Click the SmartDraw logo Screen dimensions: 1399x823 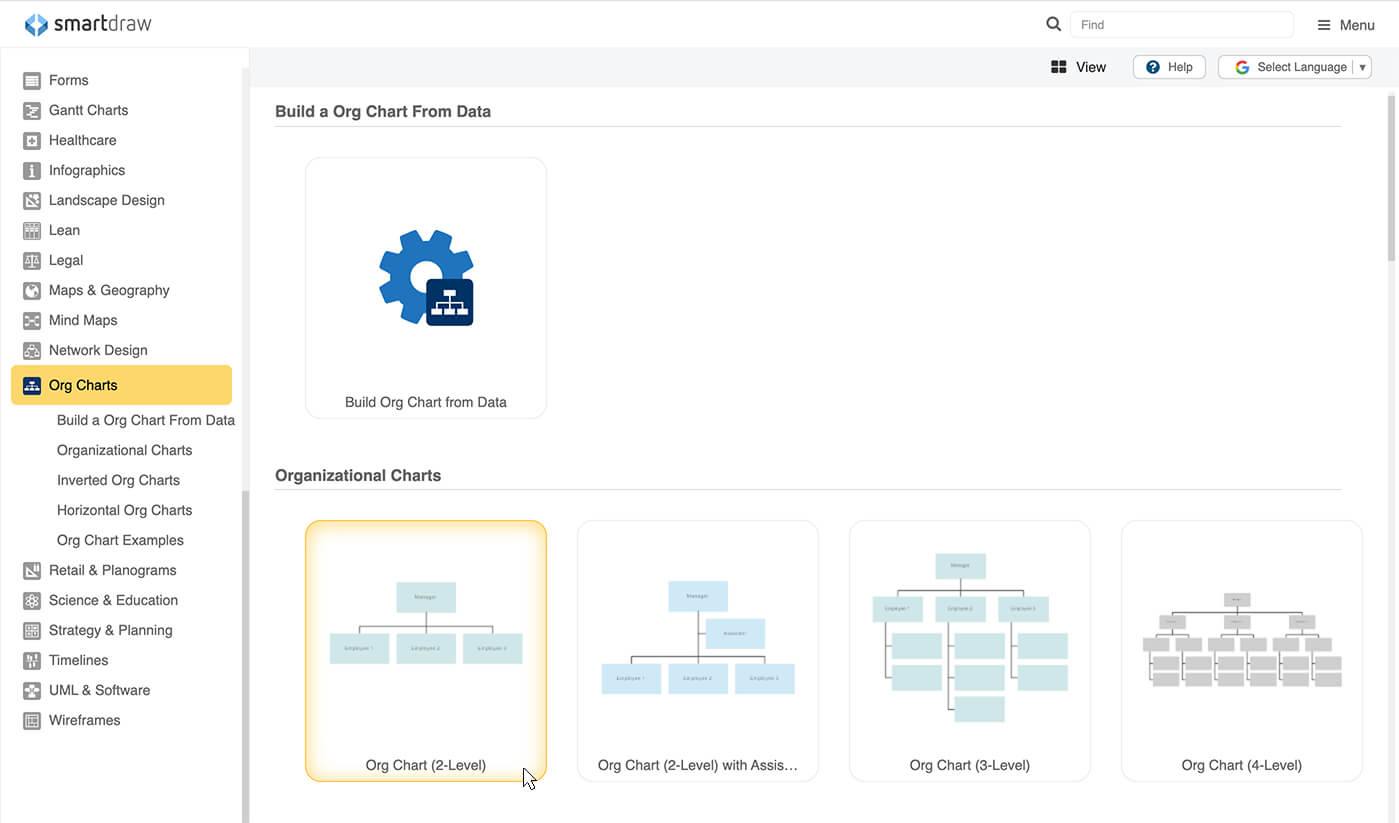88,24
